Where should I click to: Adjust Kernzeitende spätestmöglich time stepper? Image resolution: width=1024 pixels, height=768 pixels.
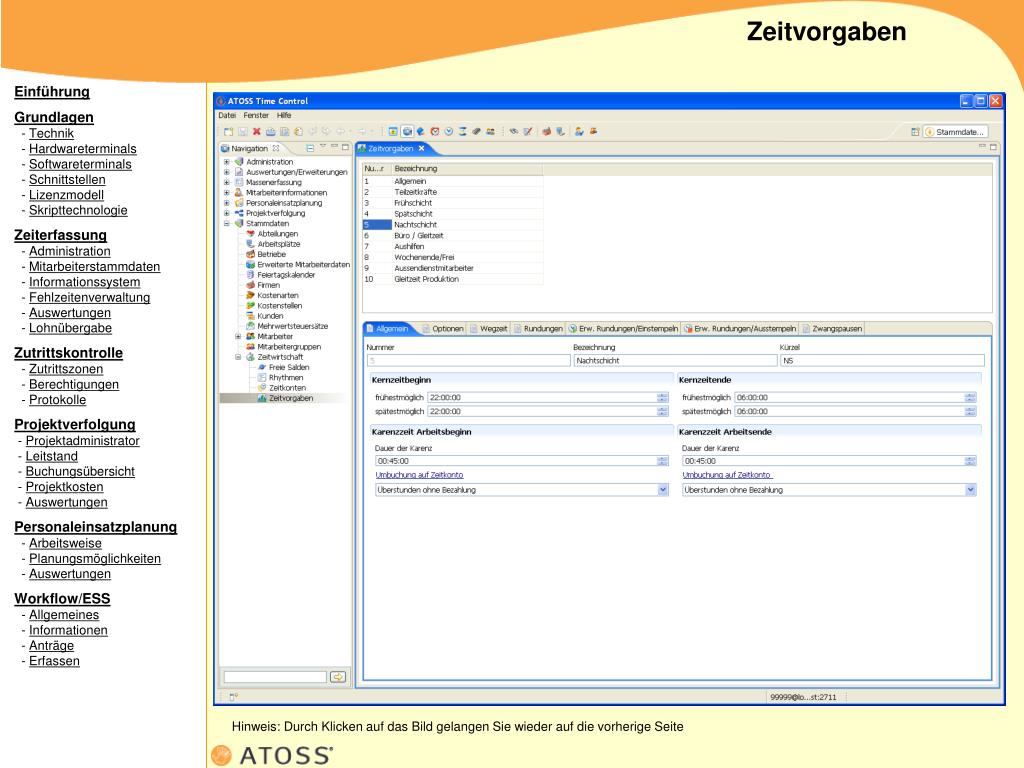pyautogui.click(x=970, y=411)
